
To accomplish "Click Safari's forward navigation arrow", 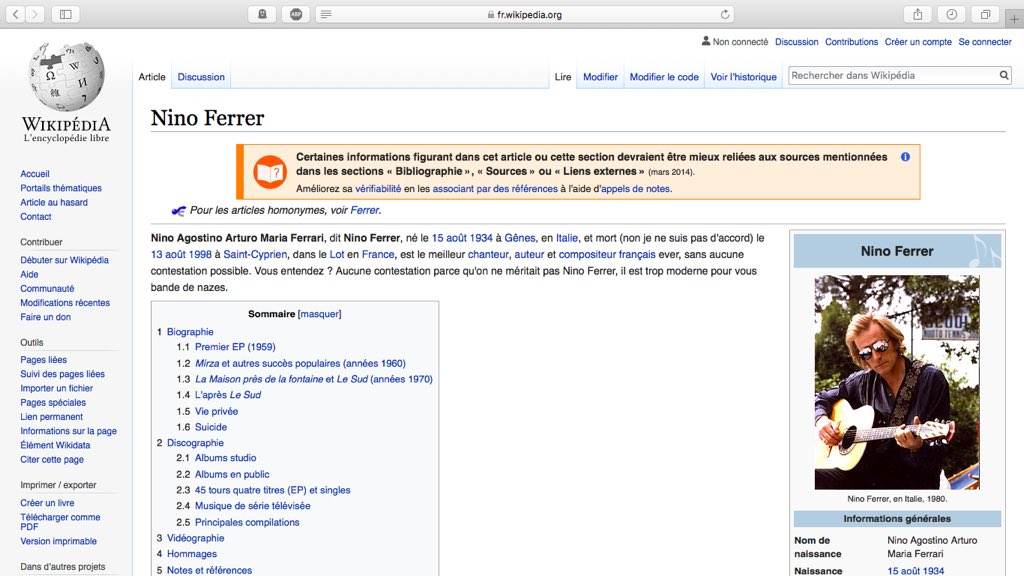I will 35,14.
